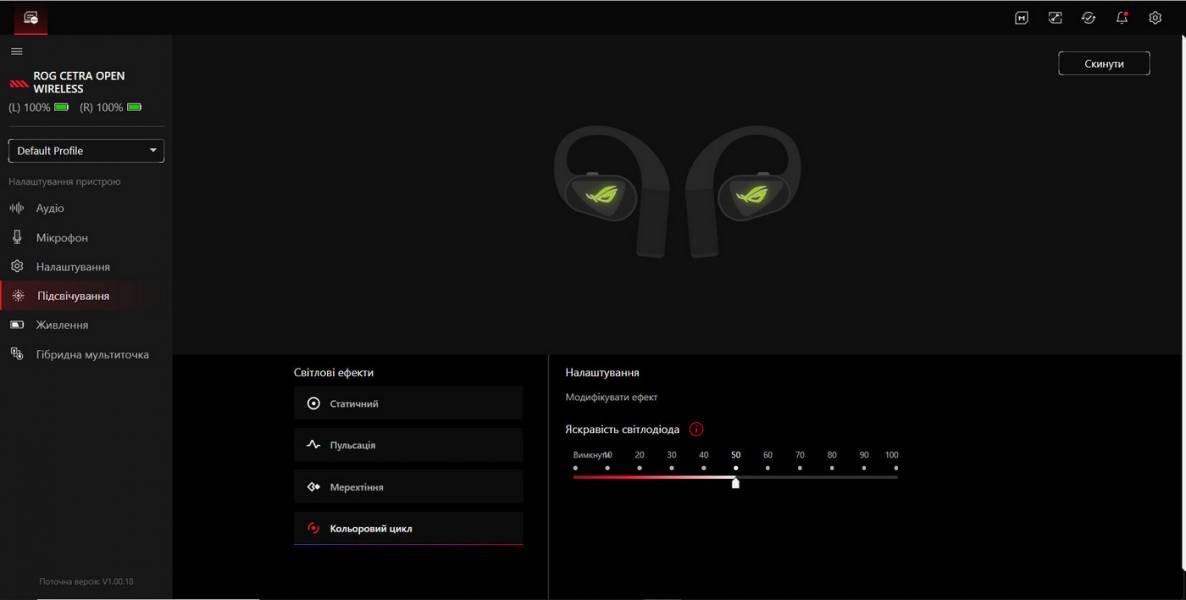Image resolution: width=1186 pixels, height=600 pixels.
Task: Expand the dropdown arrow on Default Profile
Action: (153, 150)
